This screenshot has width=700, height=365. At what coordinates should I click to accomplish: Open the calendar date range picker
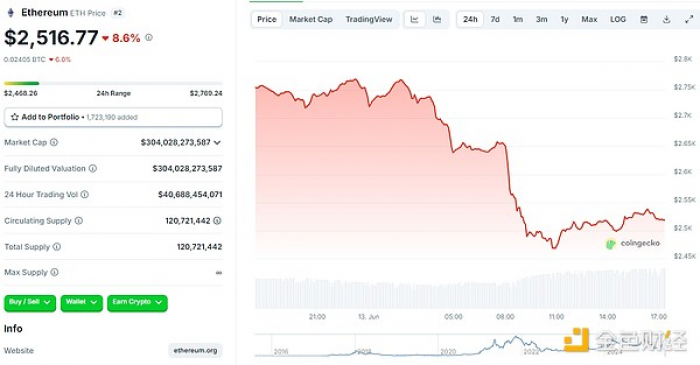644,19
